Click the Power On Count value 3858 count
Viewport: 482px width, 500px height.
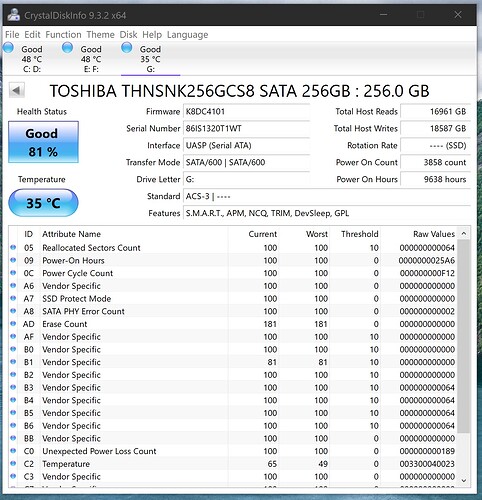click(435, 162)
